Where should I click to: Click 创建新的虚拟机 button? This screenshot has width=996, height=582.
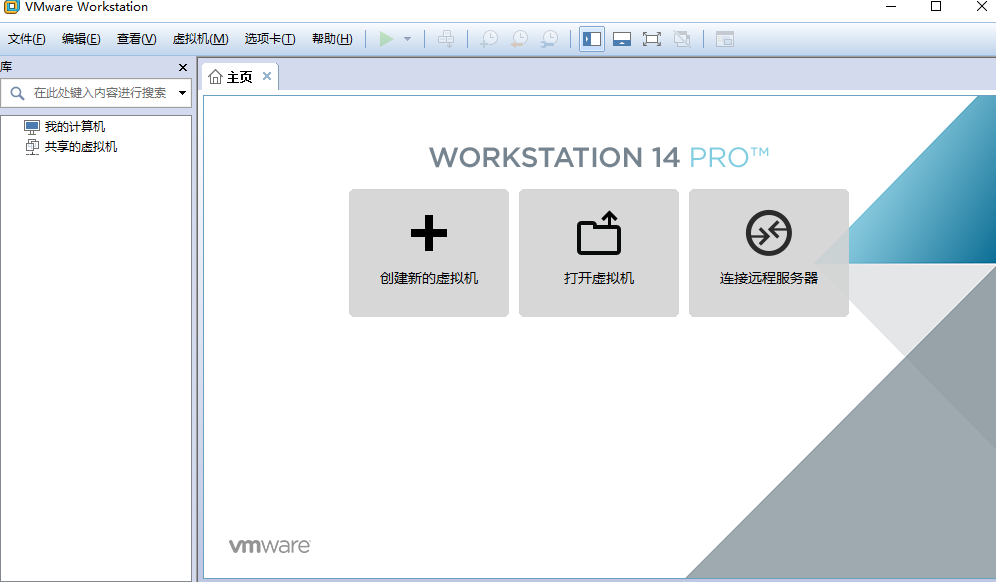pyautogui.click(x=429, y=253)
